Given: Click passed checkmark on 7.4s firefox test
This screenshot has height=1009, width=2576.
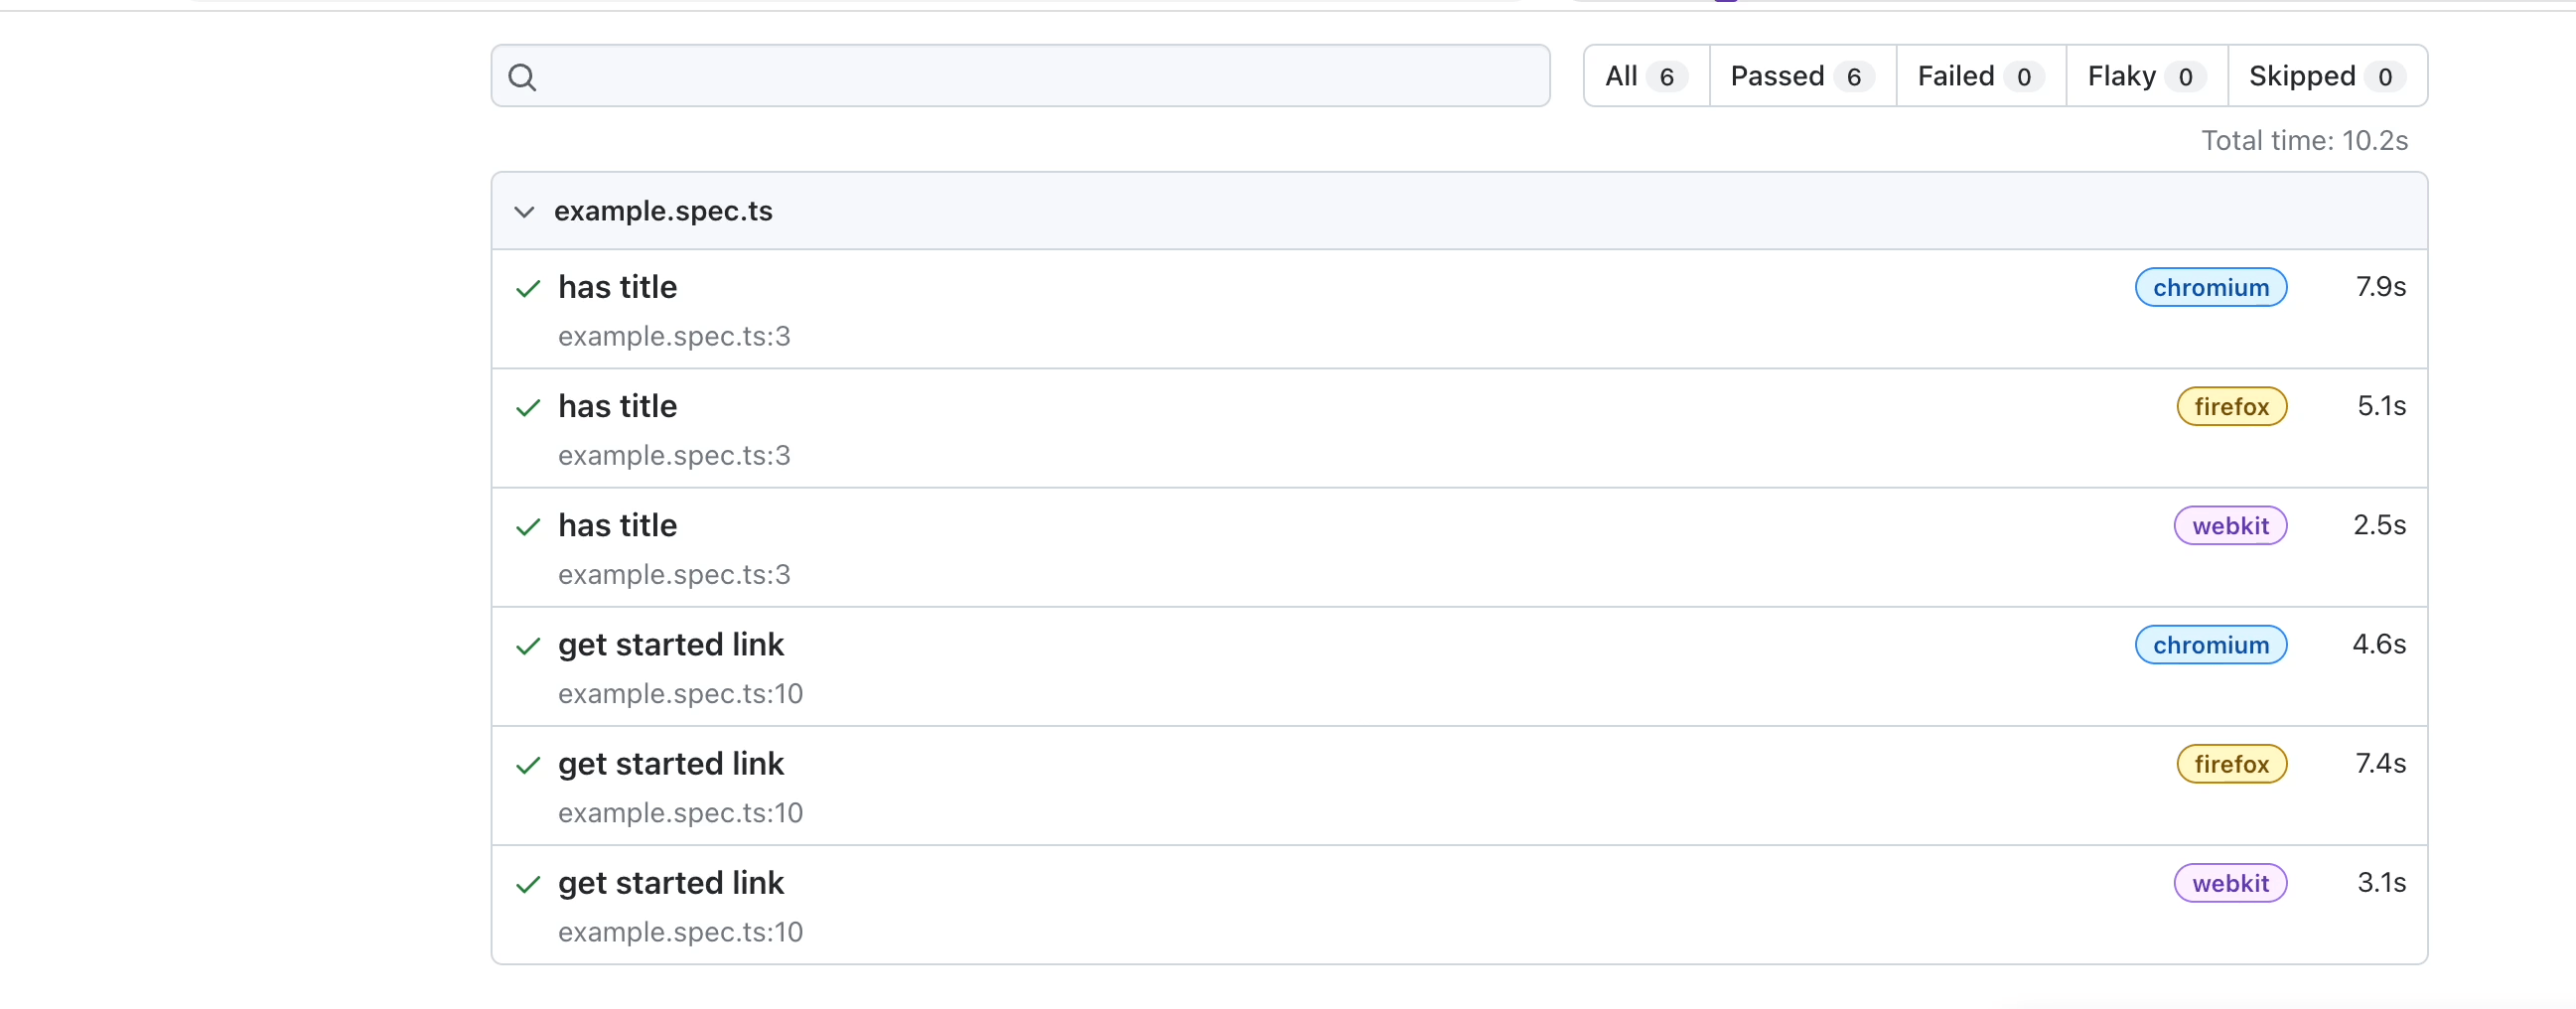Looking at the screenshot, I should (527, 766).
